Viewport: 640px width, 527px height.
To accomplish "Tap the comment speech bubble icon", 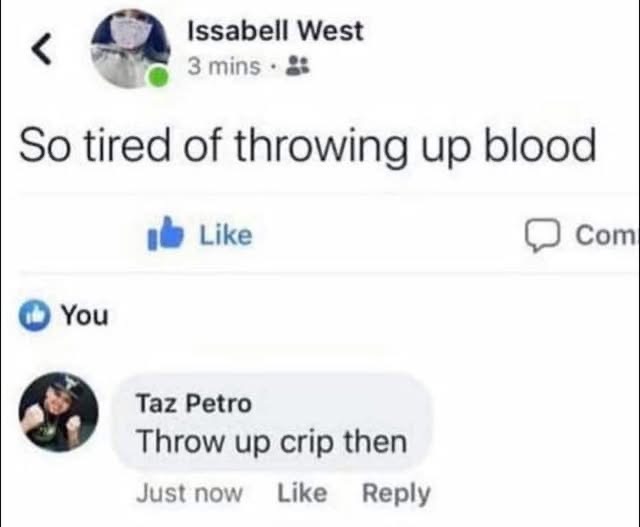I will click(x=542, y=235).
